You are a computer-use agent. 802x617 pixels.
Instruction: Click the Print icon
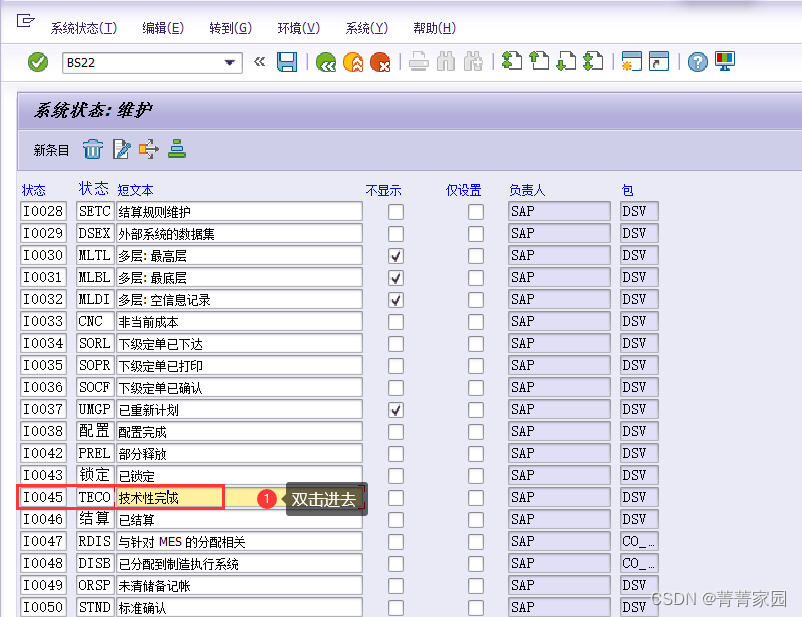pyautogui.click(x=417, y=61)
